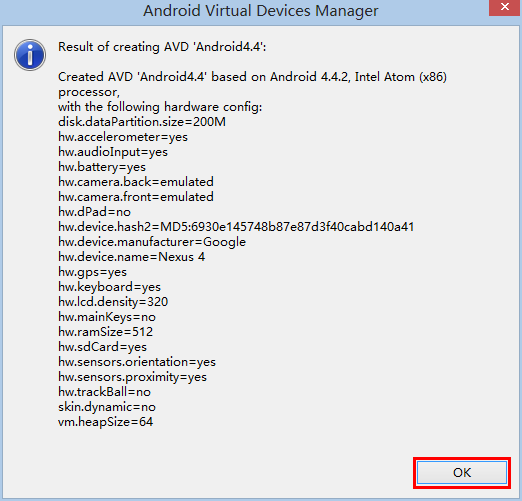522x501 pixels.
Task: Click the 'Created AVD Android4.4' description text
Action: 252,84
